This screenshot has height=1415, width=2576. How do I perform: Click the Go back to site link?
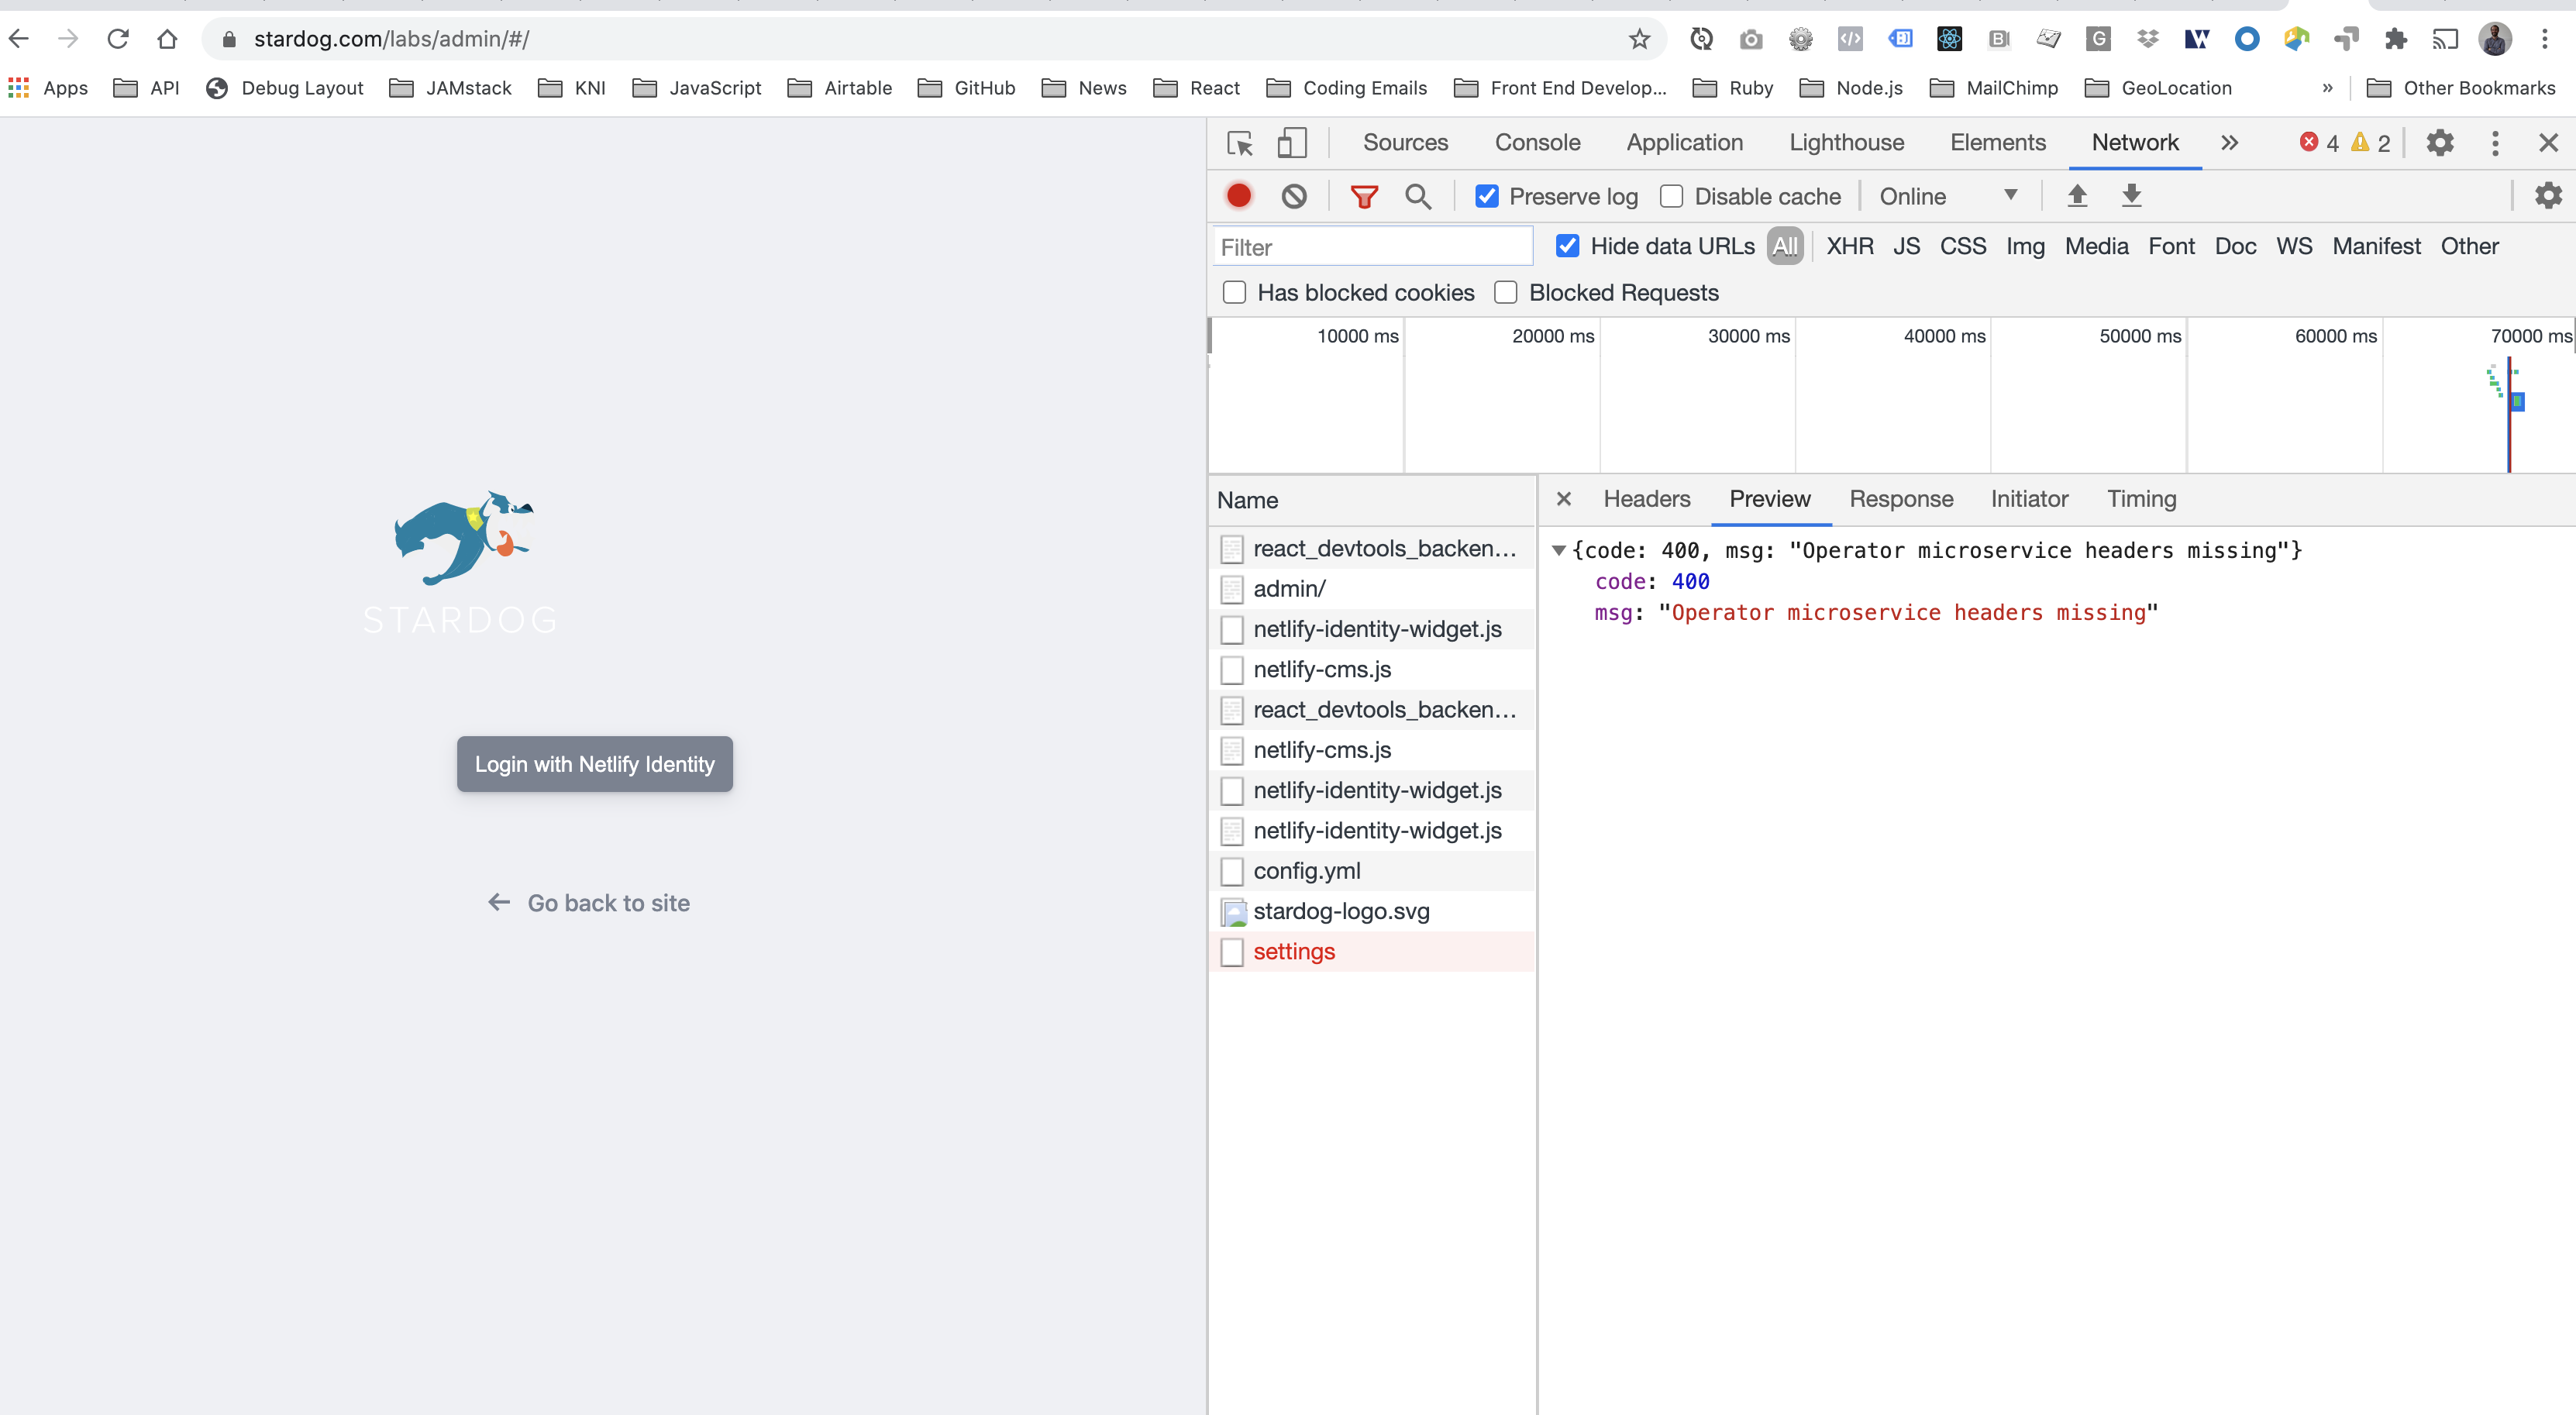(x=588, y=902)
